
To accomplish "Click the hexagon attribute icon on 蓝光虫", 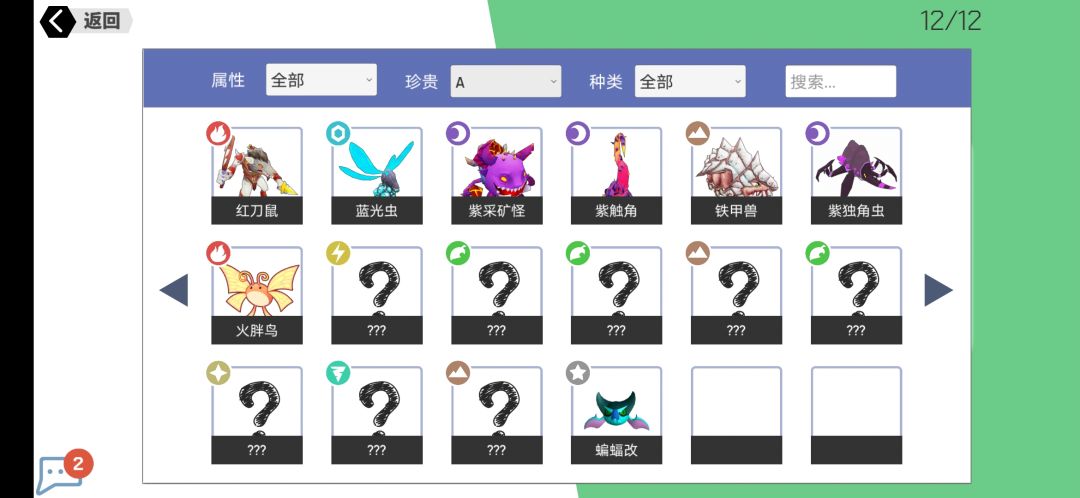I will [338, 133].
